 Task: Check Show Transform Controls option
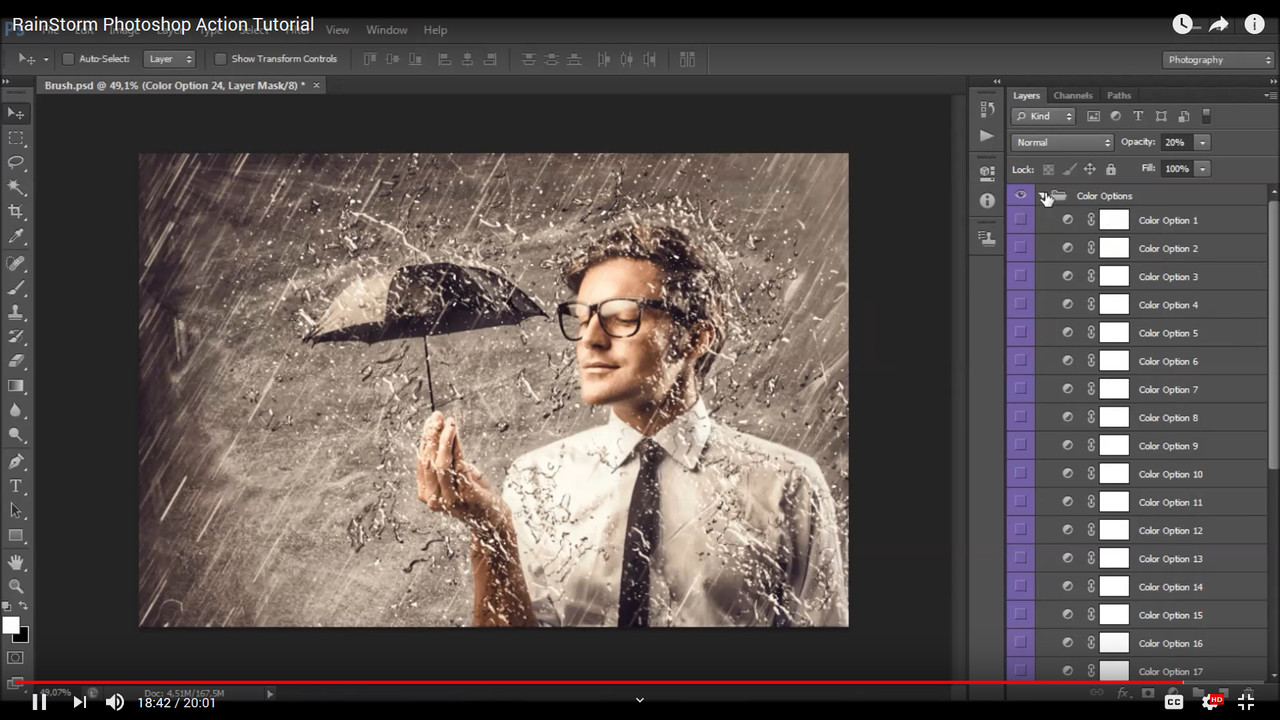click(x=220, y=59)
